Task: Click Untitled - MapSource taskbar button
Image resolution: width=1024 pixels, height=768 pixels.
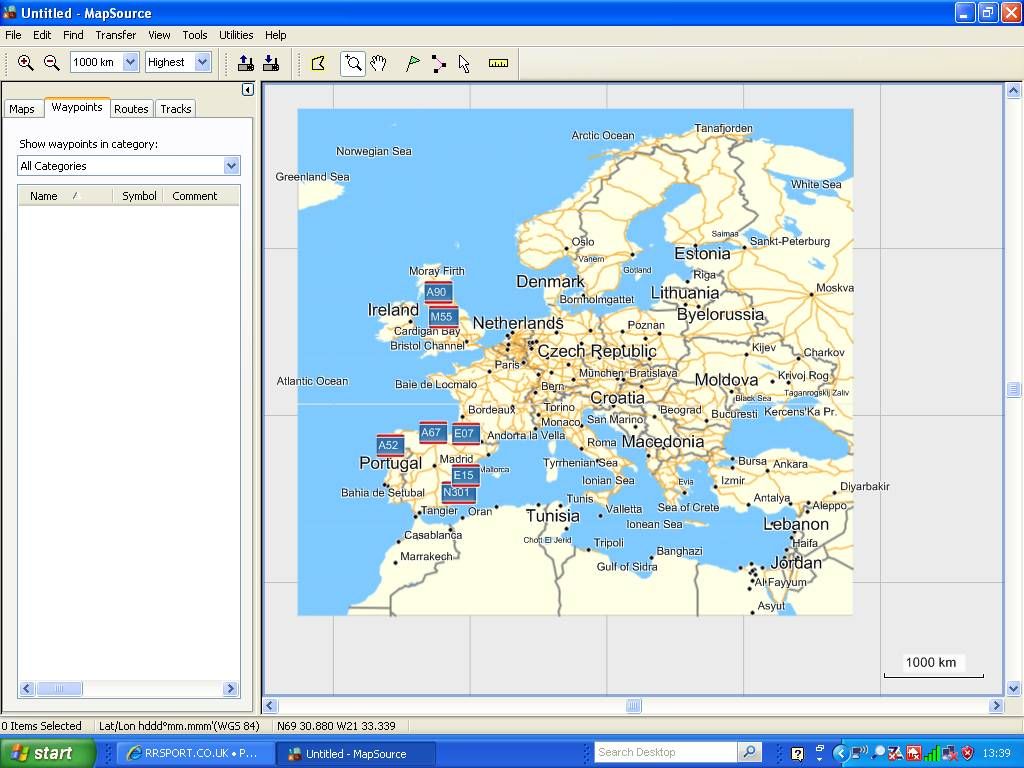Action: coord(355,754)
